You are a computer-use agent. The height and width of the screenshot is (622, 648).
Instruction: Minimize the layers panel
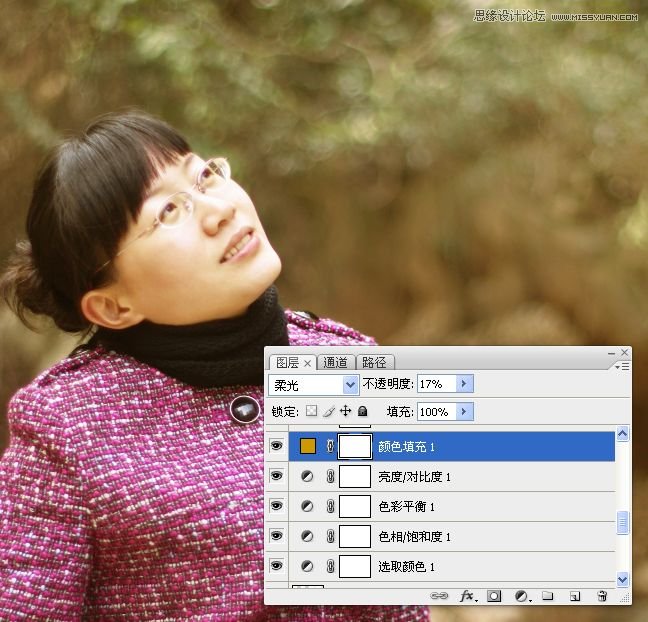611,353
